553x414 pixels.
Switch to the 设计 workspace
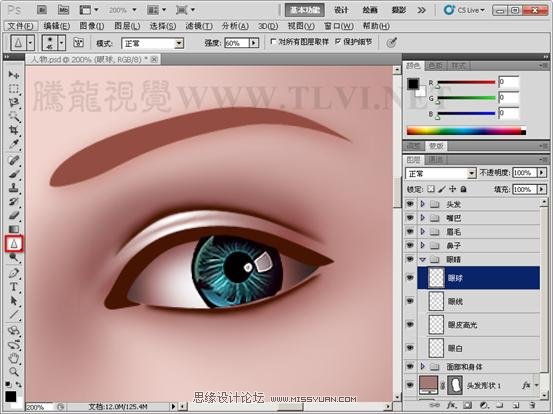click(x=341, y=10)
